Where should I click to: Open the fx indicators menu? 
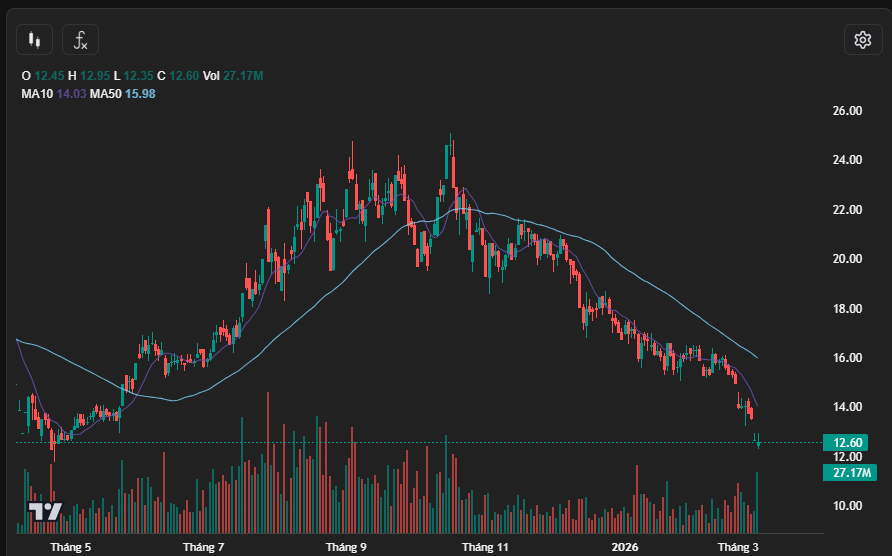[x=81, y=40]
